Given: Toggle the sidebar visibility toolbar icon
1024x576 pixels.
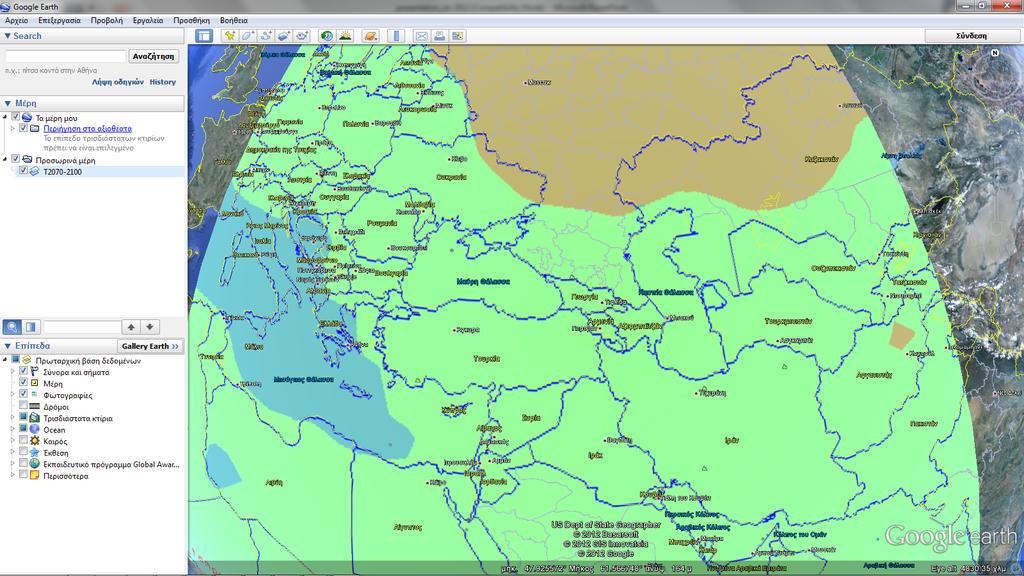Looking at the screenshot, I should tap(204, 36).
